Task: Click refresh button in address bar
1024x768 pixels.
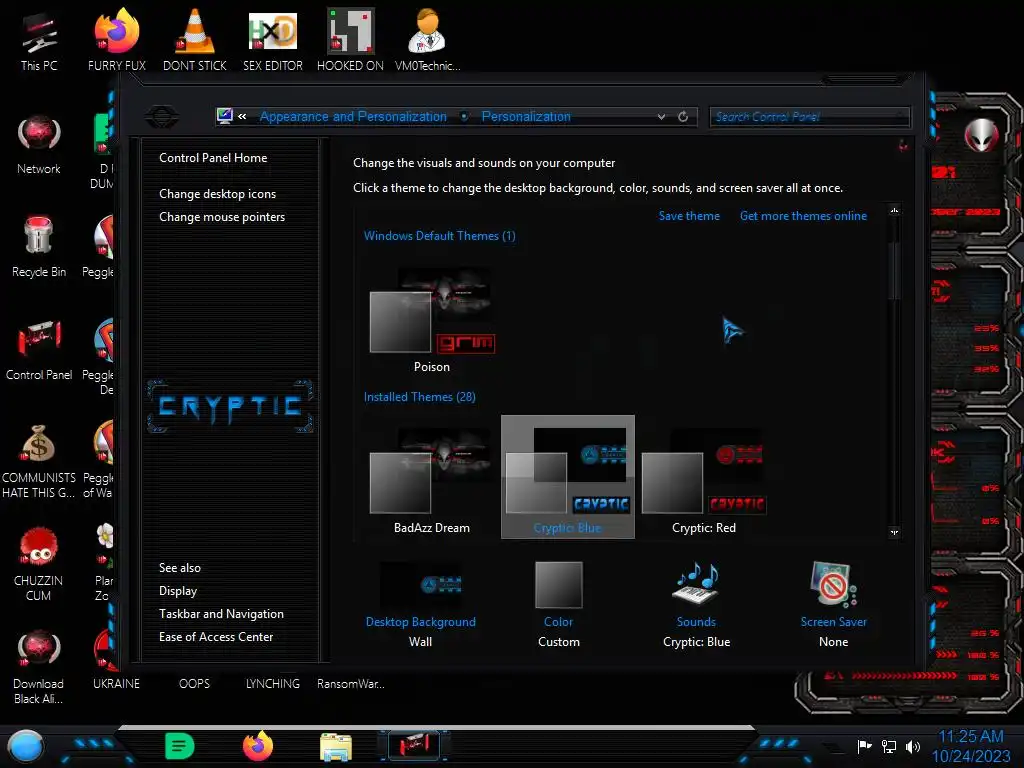Action: click(683, 116)
